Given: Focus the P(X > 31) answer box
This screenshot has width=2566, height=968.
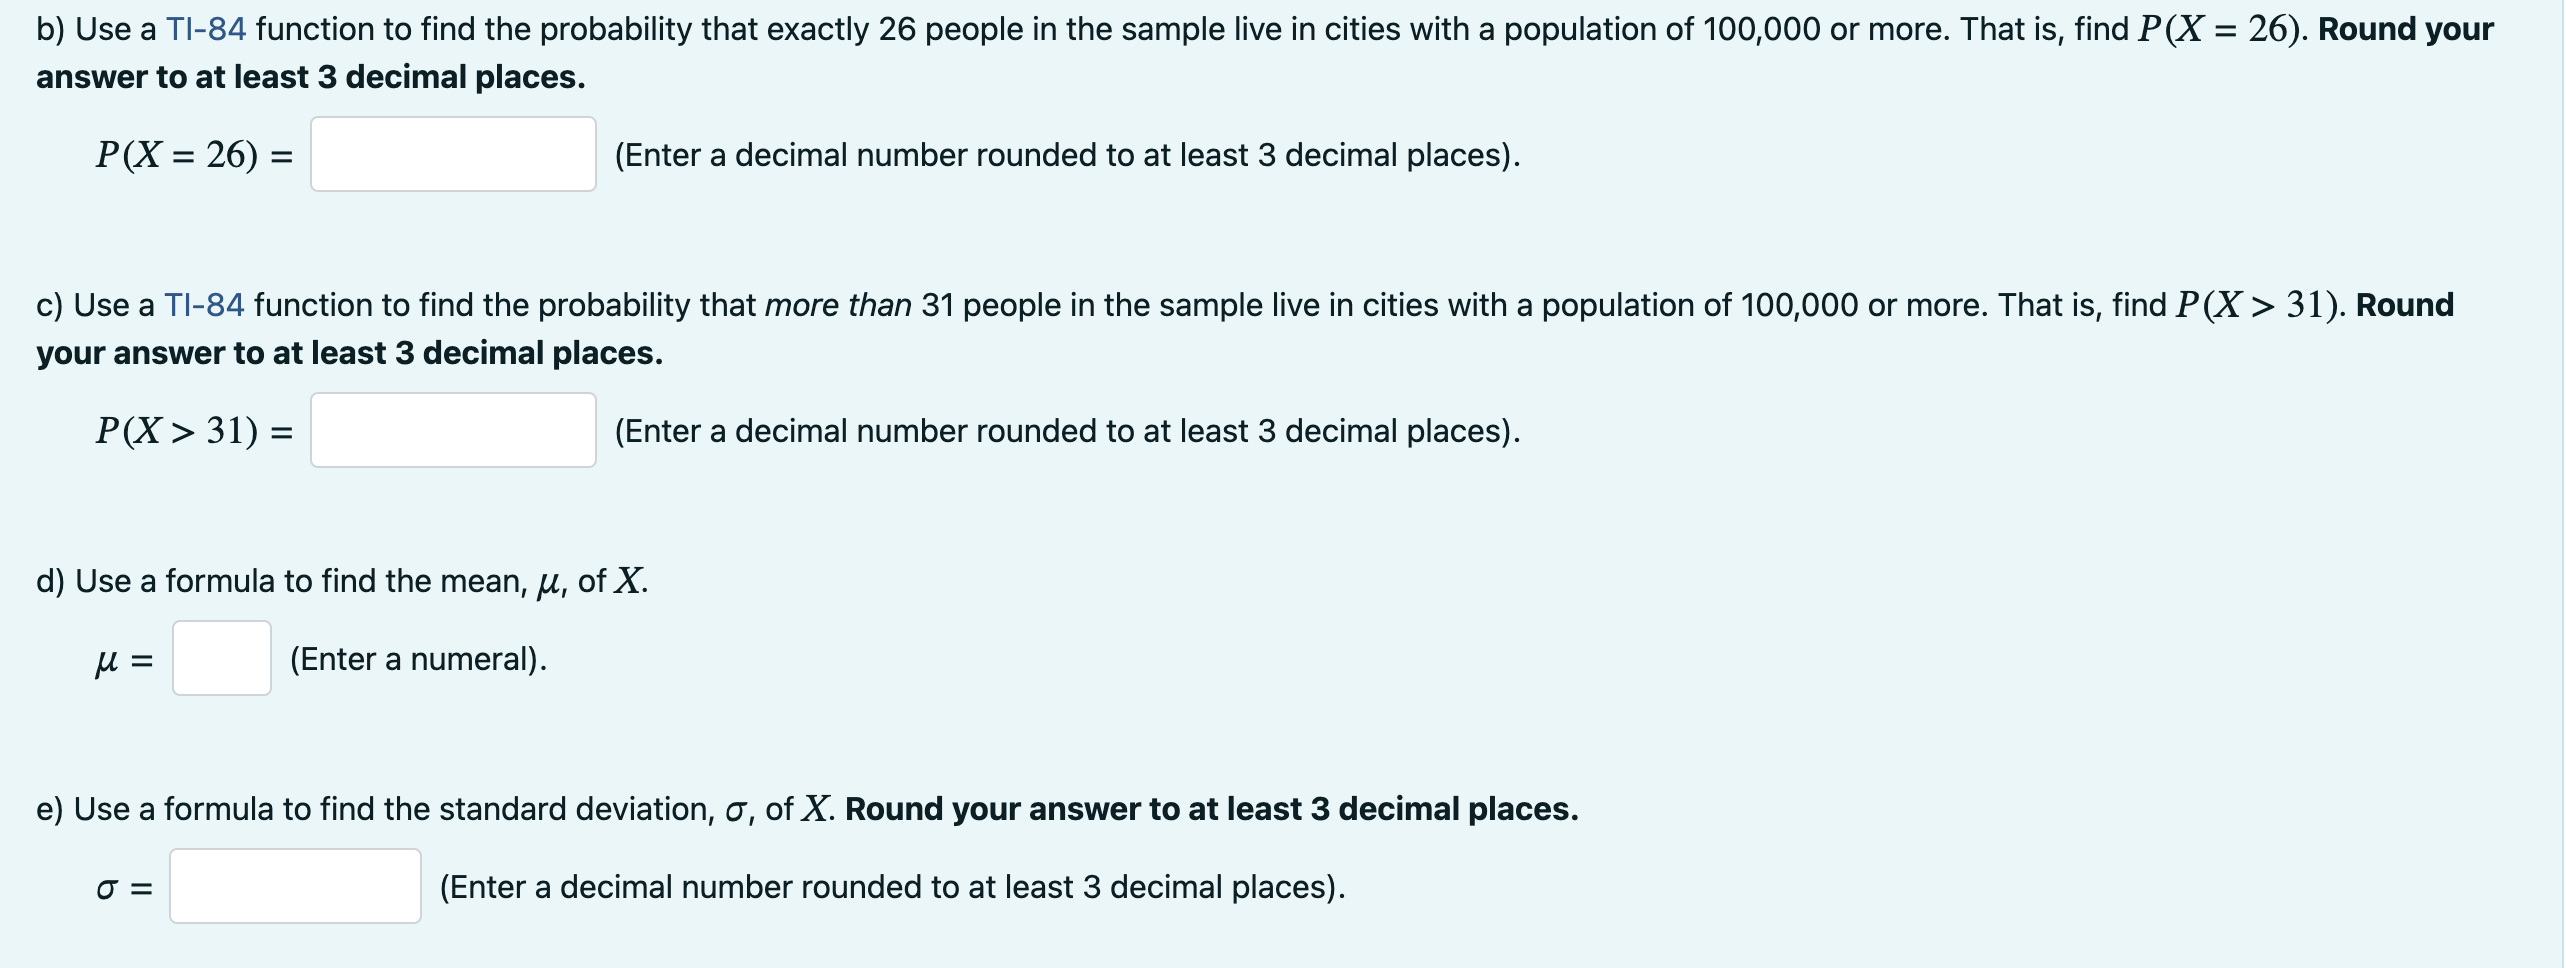Looking at the screenshot, I should [x=453, y=430].
